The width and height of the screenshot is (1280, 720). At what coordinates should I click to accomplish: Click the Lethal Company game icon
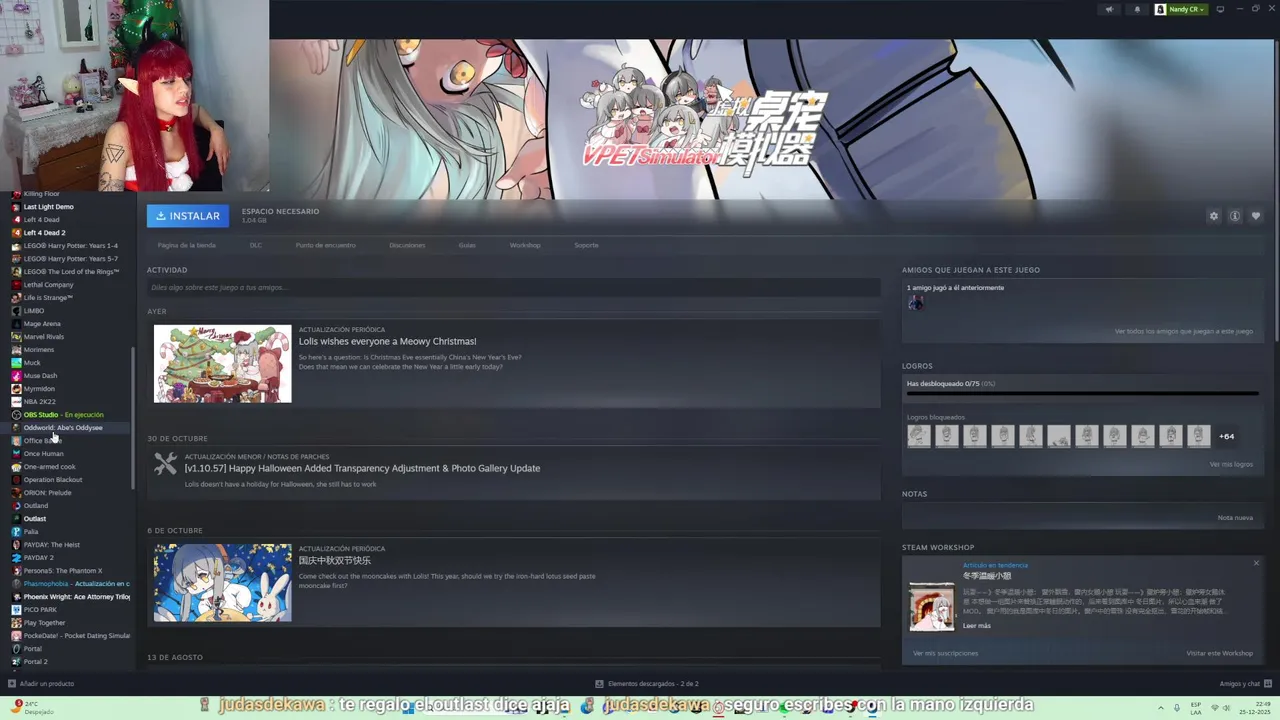[16, 285]
